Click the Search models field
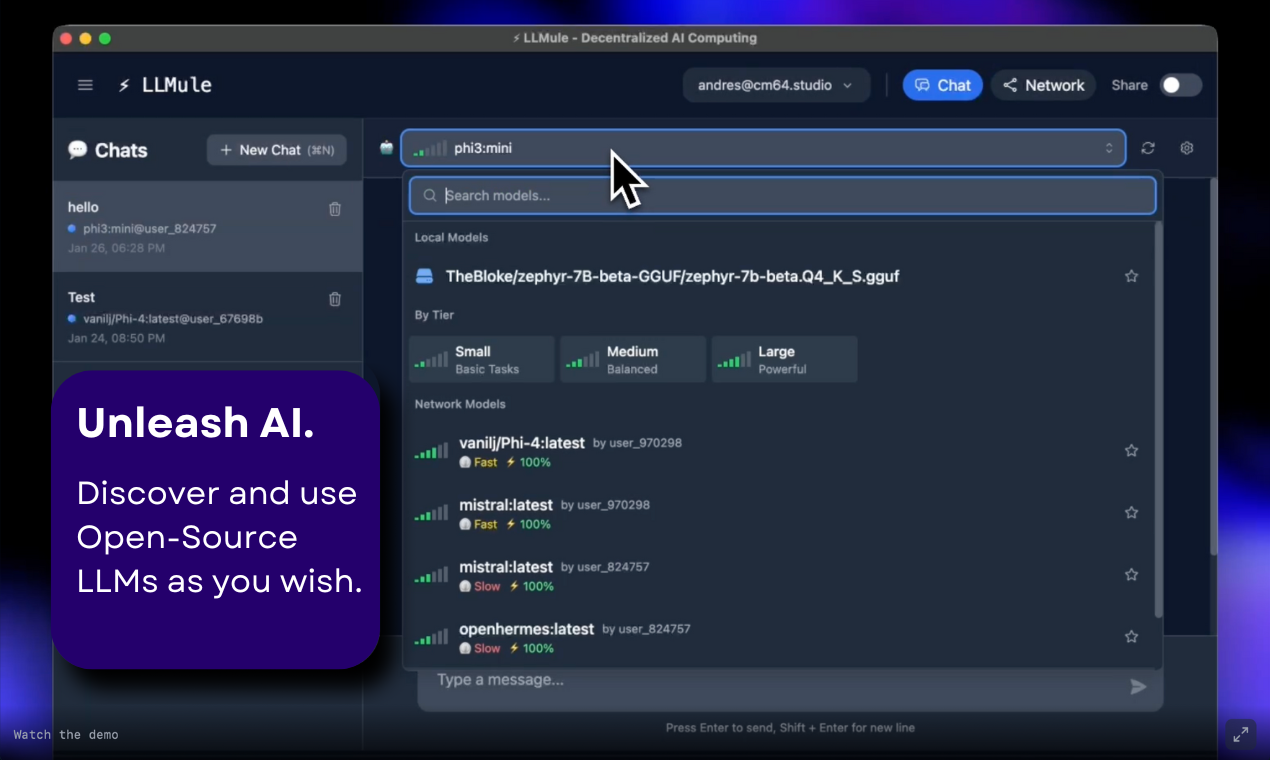 pos(783,196)
